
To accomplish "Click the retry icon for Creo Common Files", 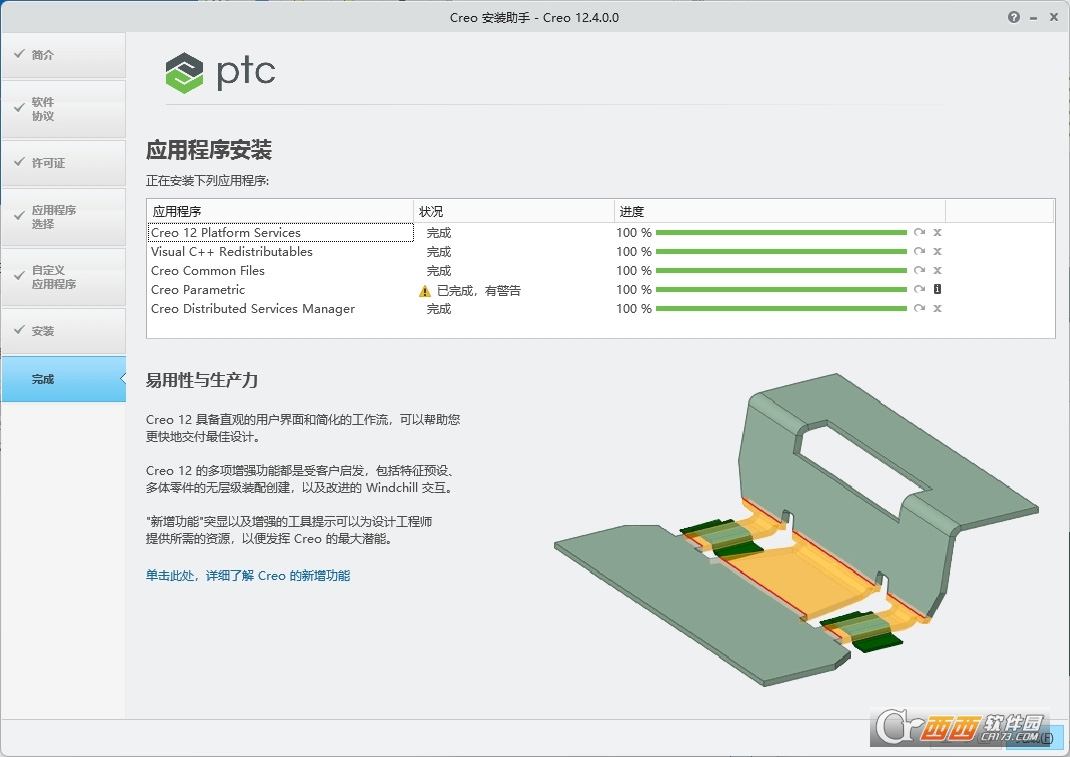I will coord(919,270).
